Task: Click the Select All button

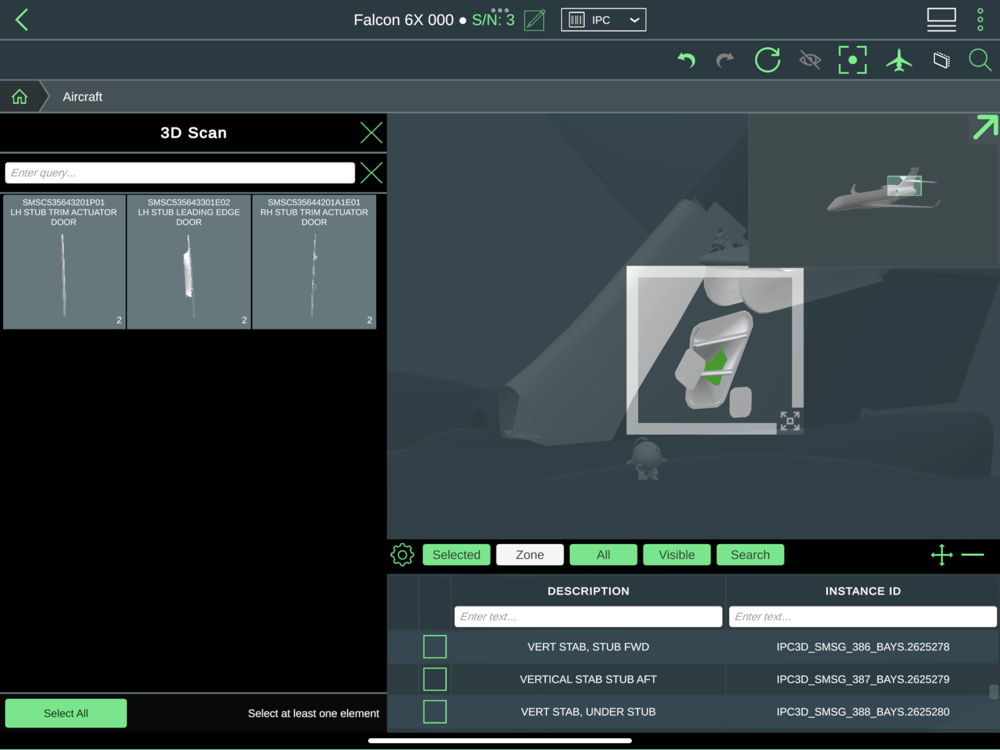Action: 66,713
